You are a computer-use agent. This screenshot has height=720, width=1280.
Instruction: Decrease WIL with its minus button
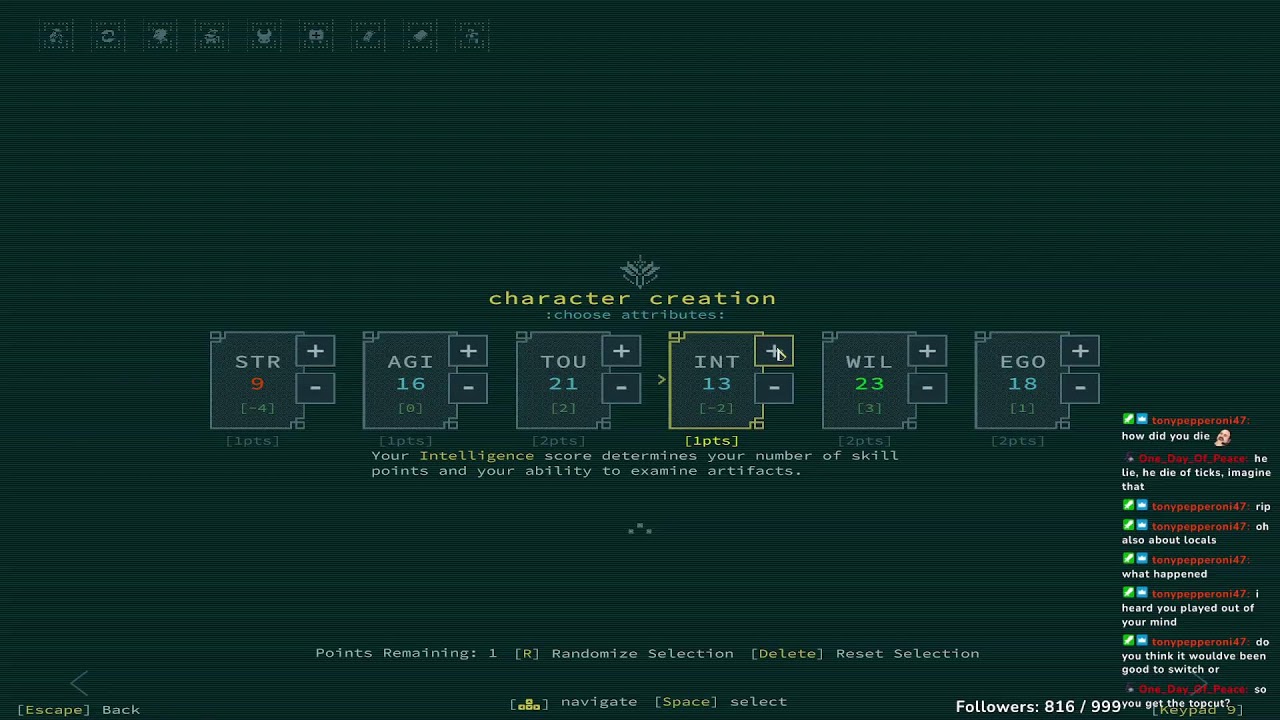pos(927,387)
